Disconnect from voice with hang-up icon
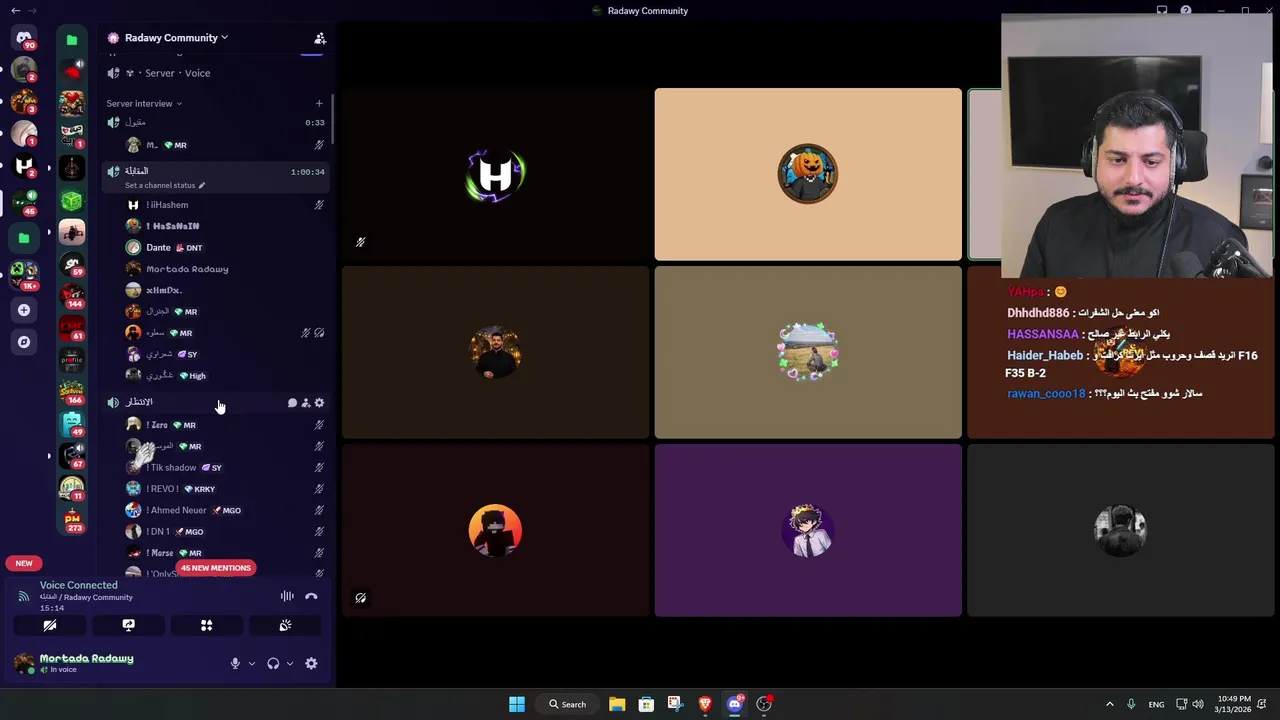 [311, 596]
